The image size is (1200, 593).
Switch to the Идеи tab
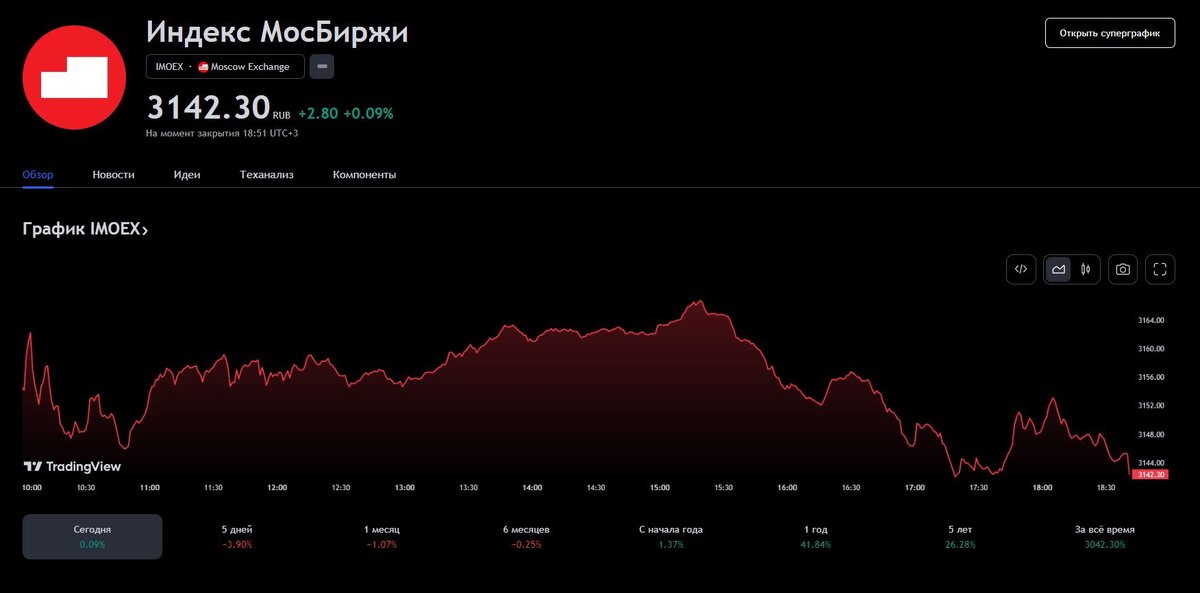pyautogui.click(x=187, y=174)
